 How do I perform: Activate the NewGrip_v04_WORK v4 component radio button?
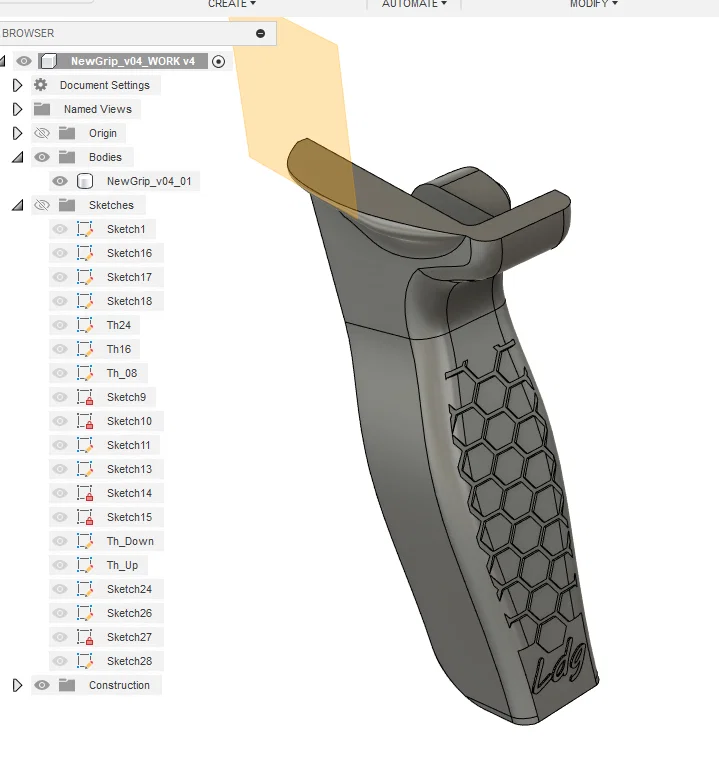coord(219,61)
